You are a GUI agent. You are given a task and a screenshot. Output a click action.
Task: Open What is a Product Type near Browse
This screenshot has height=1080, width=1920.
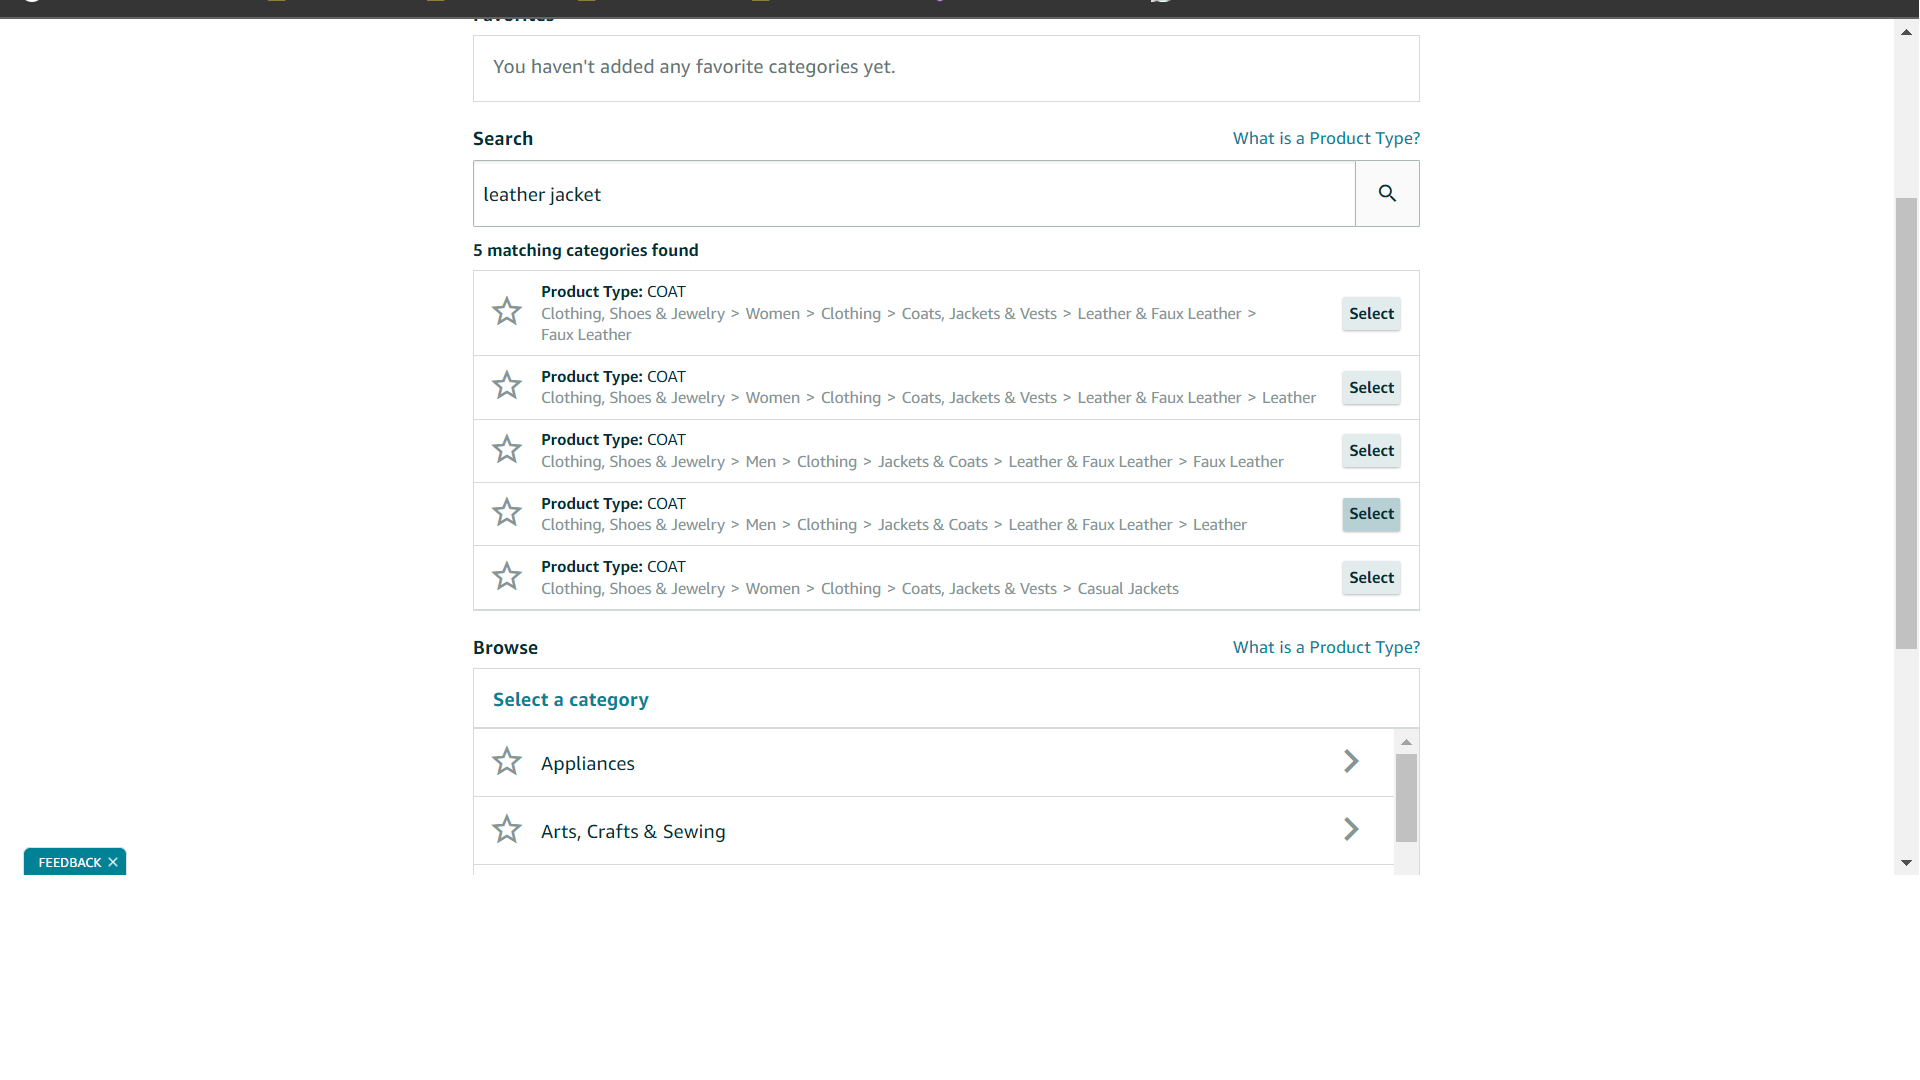tap(1326, 647)
